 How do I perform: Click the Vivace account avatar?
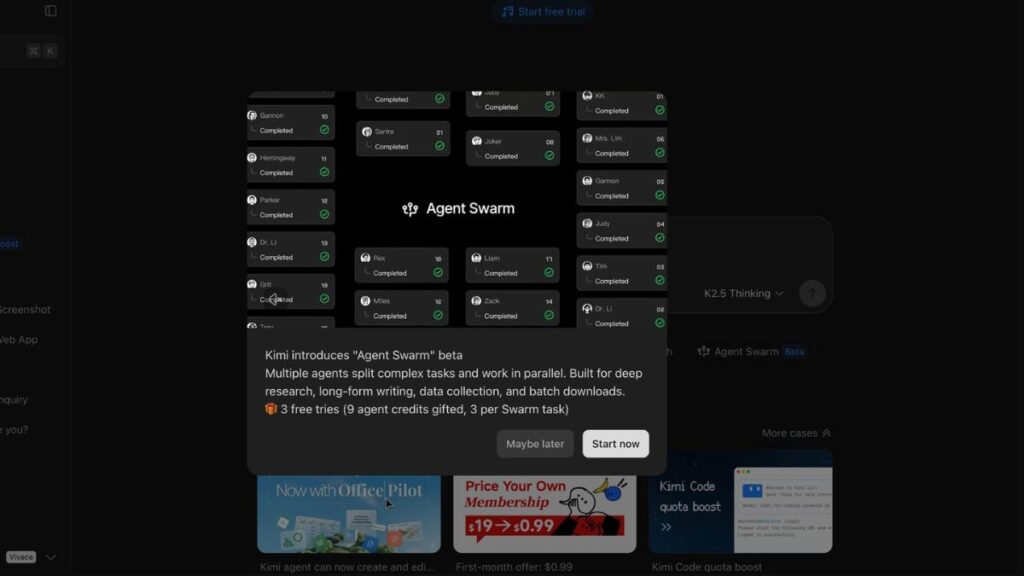pyautogui.click(x=21, y=556)
